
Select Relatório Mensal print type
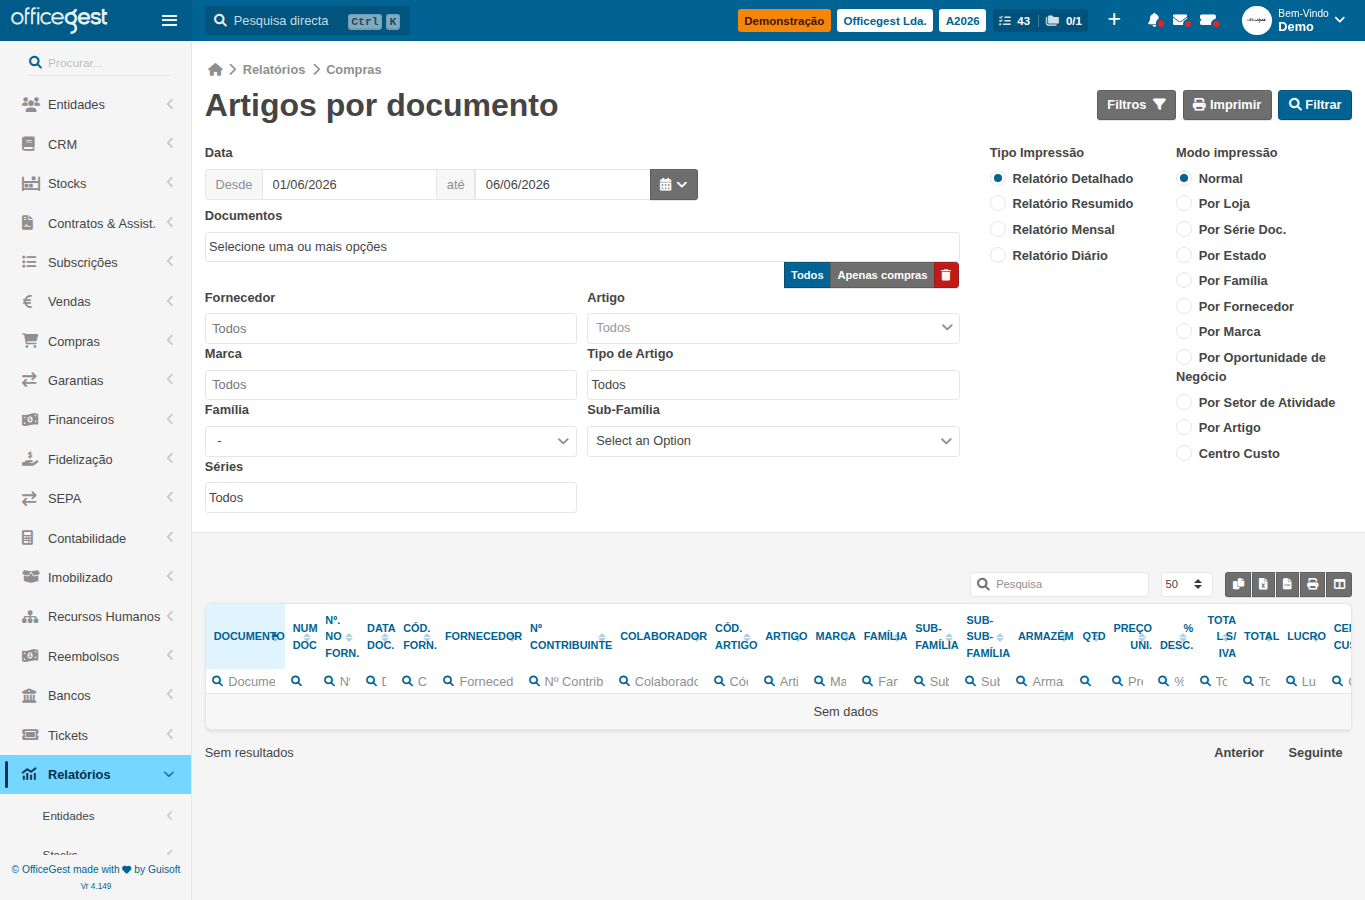[998, 229]
